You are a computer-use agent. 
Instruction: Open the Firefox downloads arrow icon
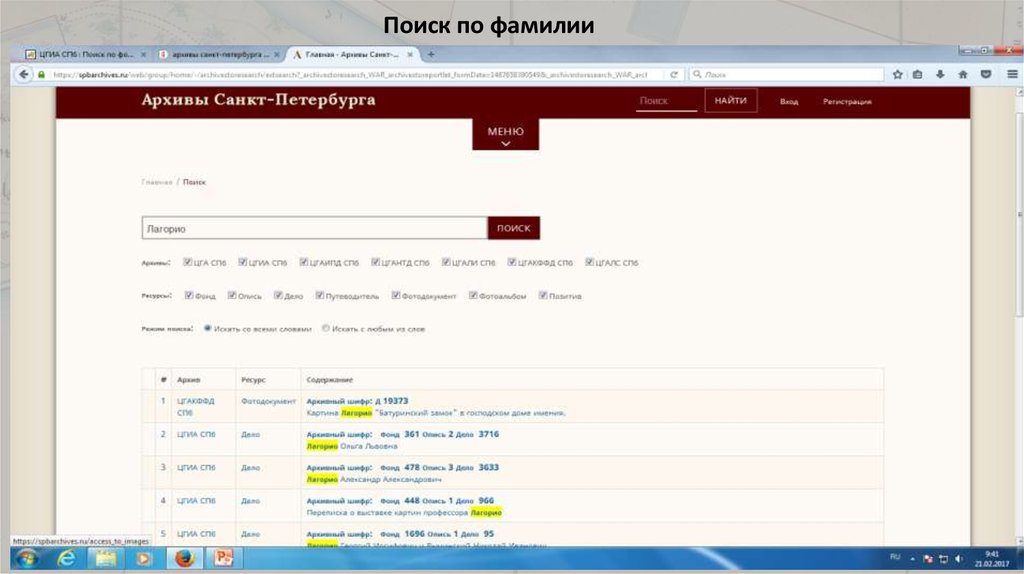[940, 74]
